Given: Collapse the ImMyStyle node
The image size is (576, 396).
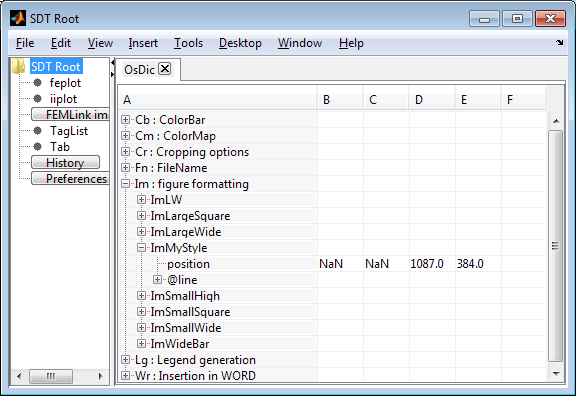Looking at the screenshot, I should point(141,247).
